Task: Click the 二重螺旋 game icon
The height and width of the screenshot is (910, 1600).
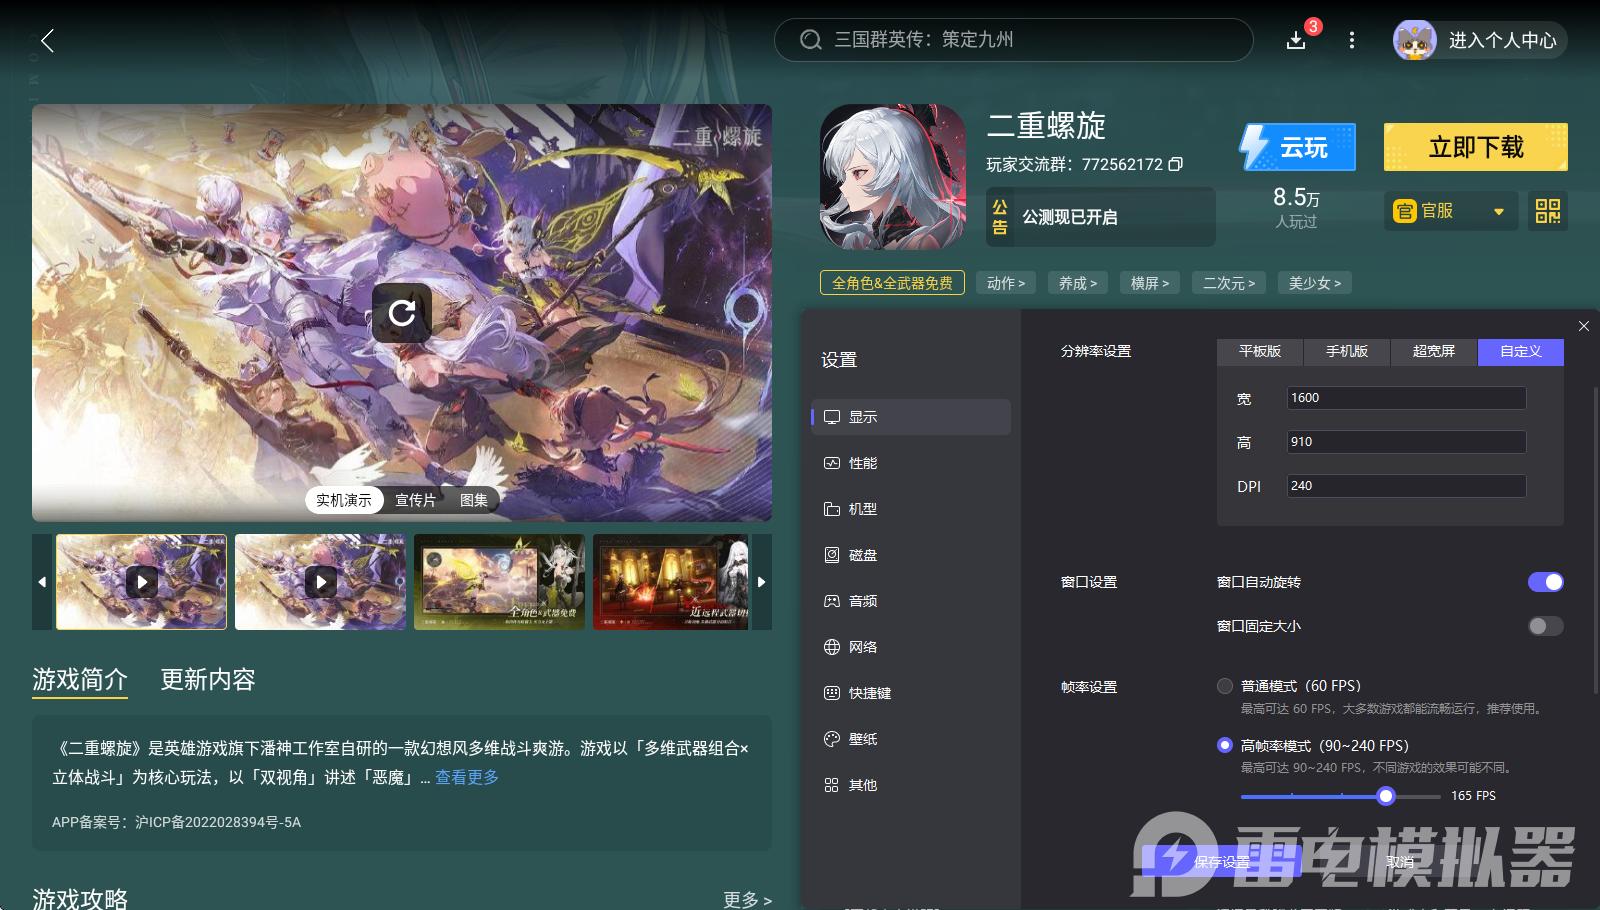Action: (x=893, y=176)
